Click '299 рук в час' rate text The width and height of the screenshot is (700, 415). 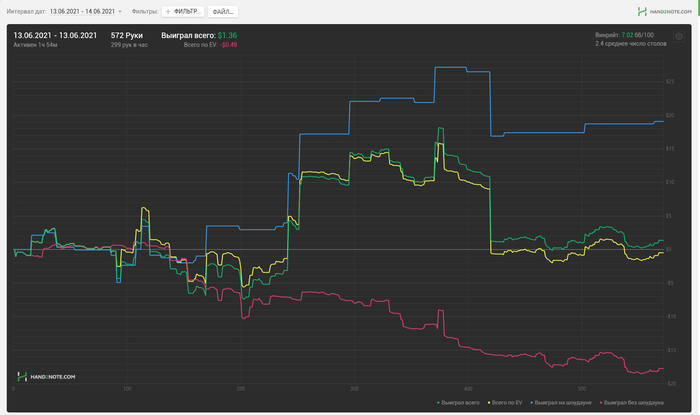pos(129,45)
